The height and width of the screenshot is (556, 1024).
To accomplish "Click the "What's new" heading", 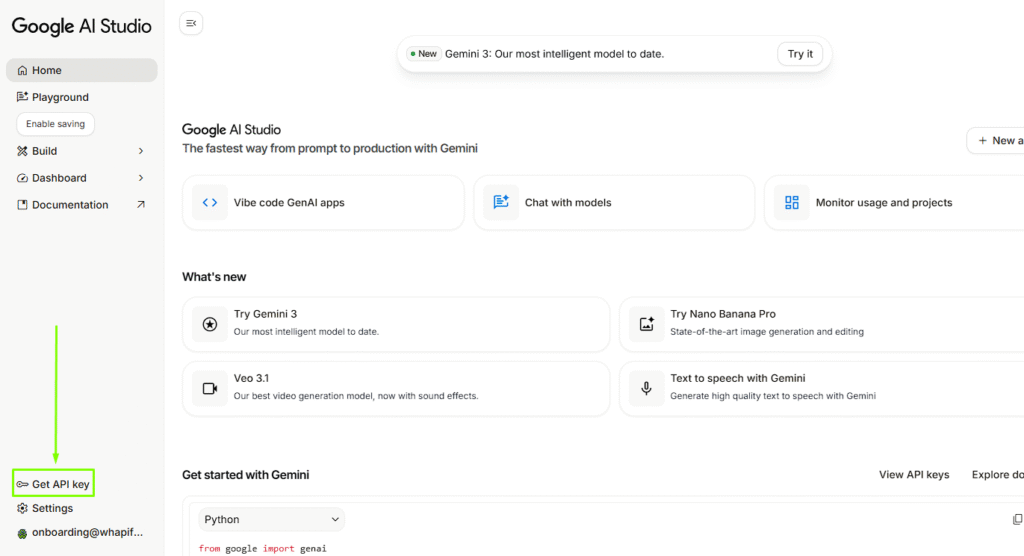I will tap(214, 277).
